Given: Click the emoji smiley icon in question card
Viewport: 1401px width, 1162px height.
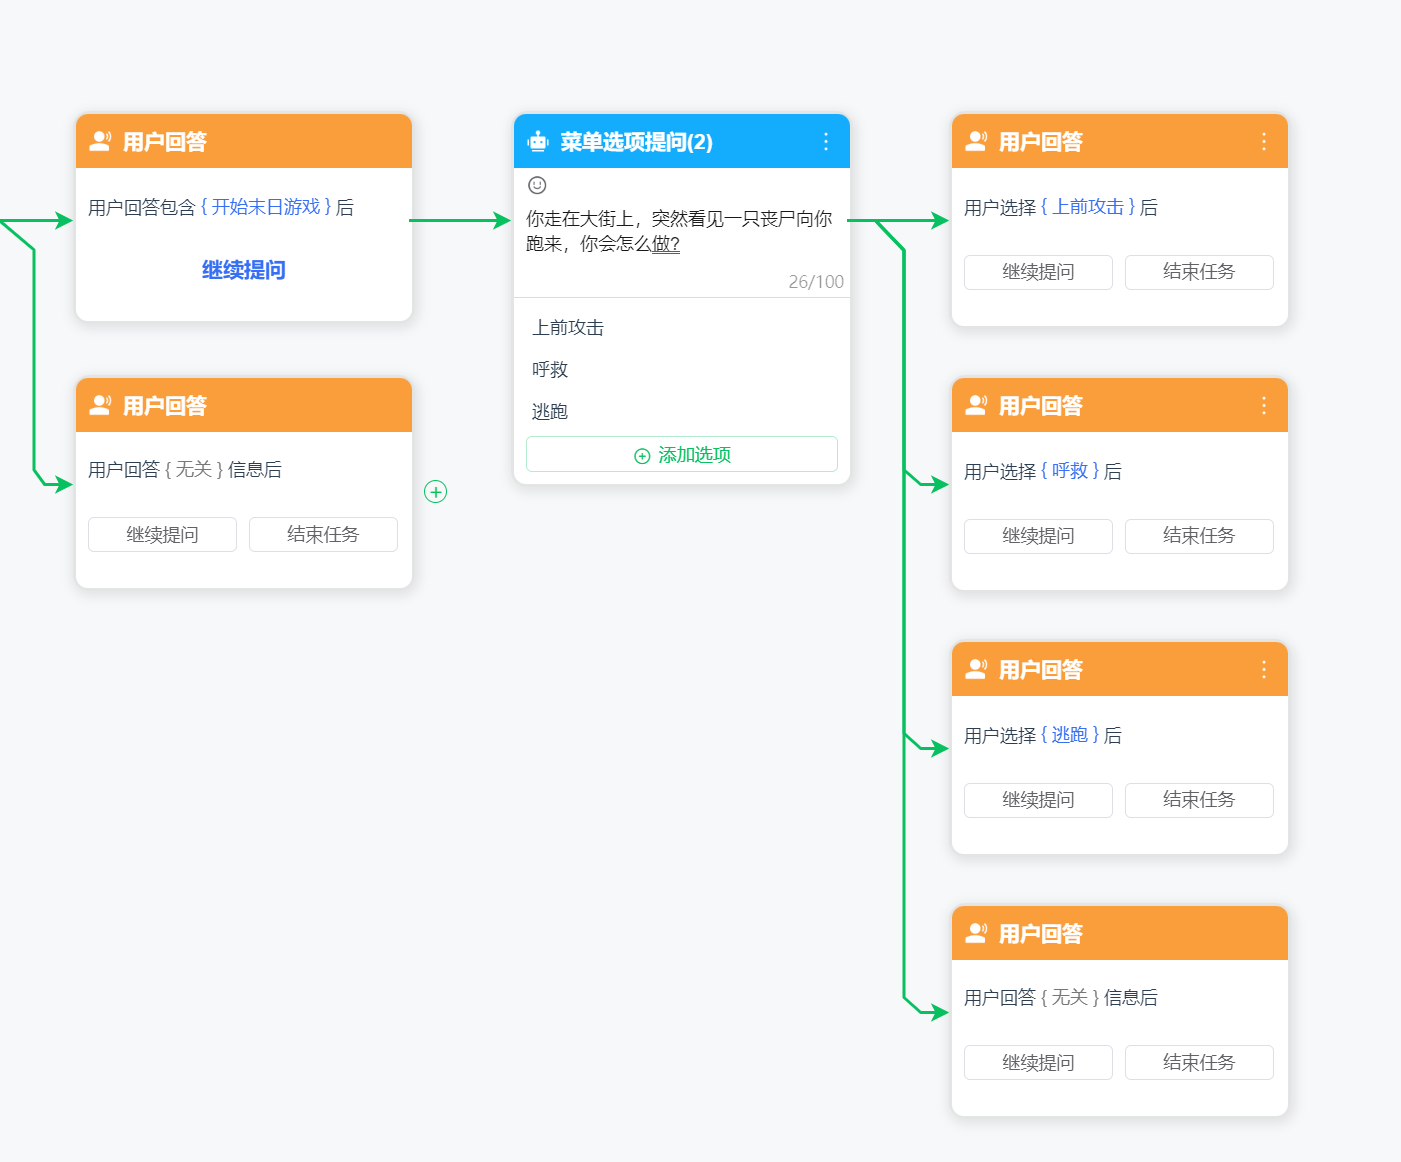Looking at the screenshot, I should click(x=537, y=185).
